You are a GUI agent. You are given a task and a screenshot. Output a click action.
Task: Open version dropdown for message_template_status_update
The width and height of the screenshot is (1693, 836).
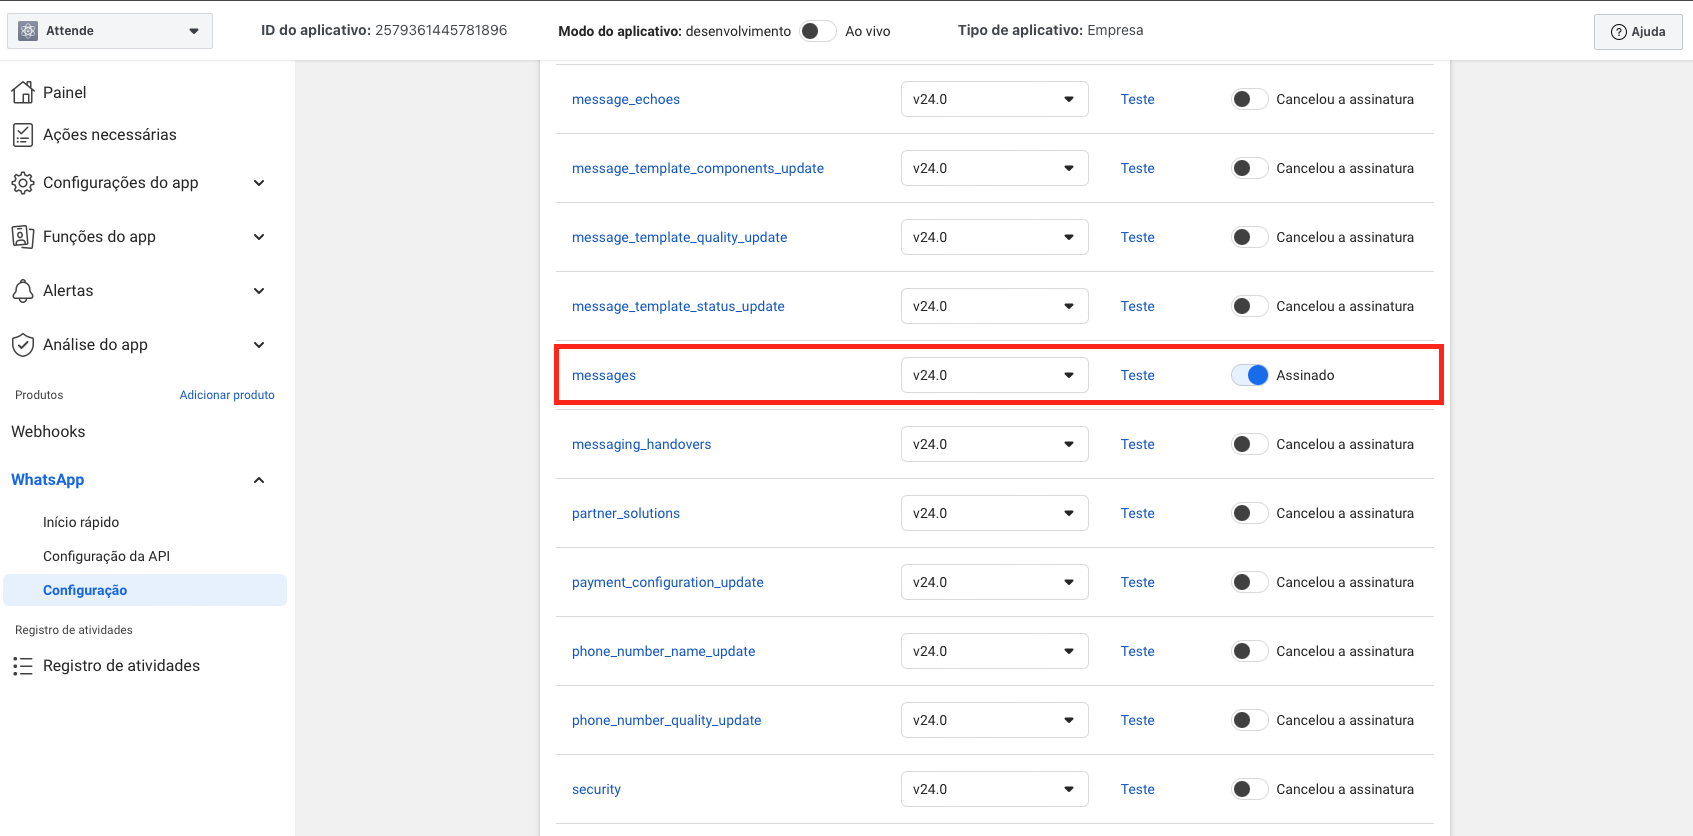[x=994, y=306]
